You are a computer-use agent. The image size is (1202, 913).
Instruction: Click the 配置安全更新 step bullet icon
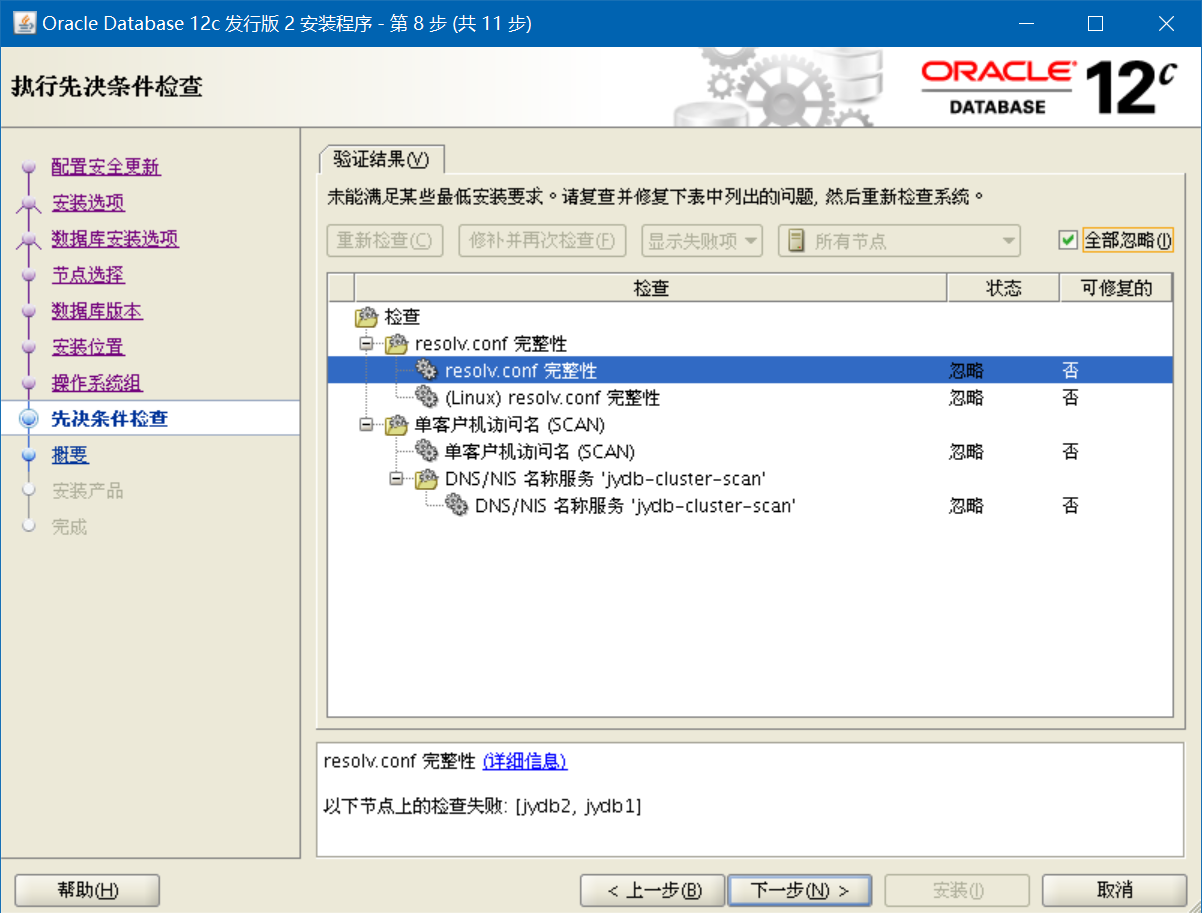tap(28, 167)
